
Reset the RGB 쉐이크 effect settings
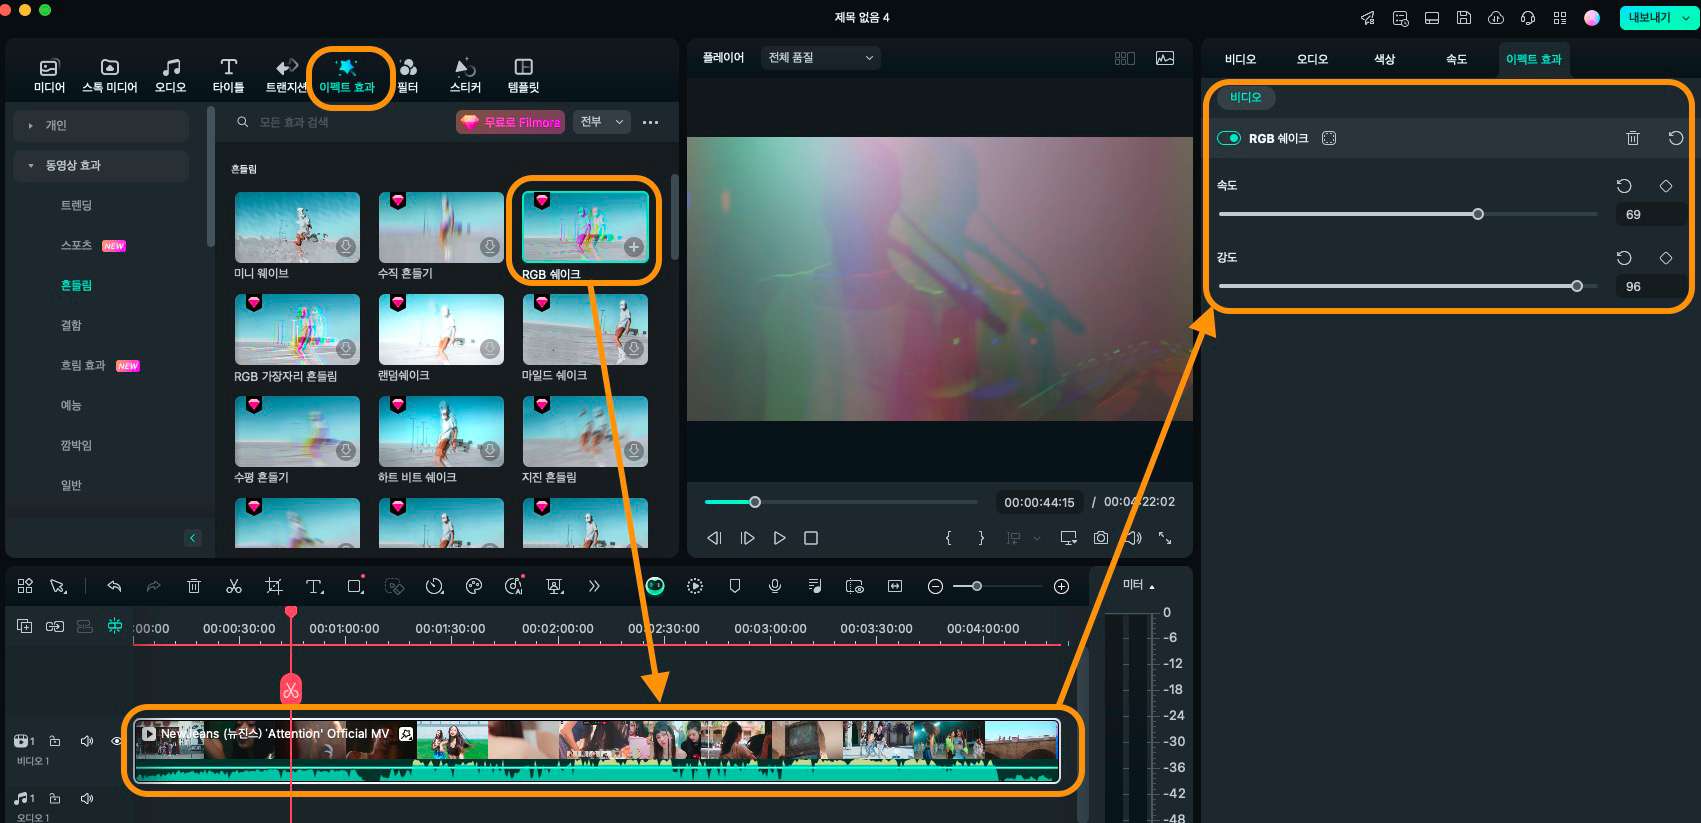tap(1676, 138)
